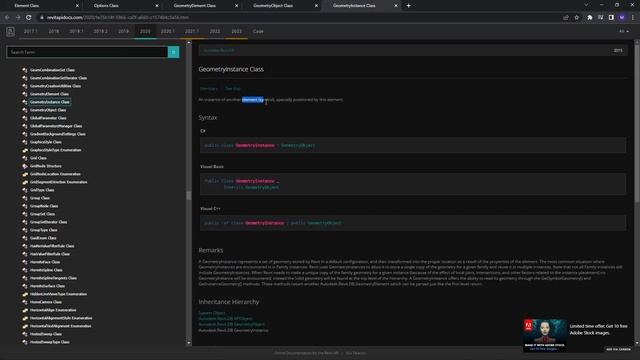Select the 2023 API version tab
640x360 pixels.
point(236,31)
